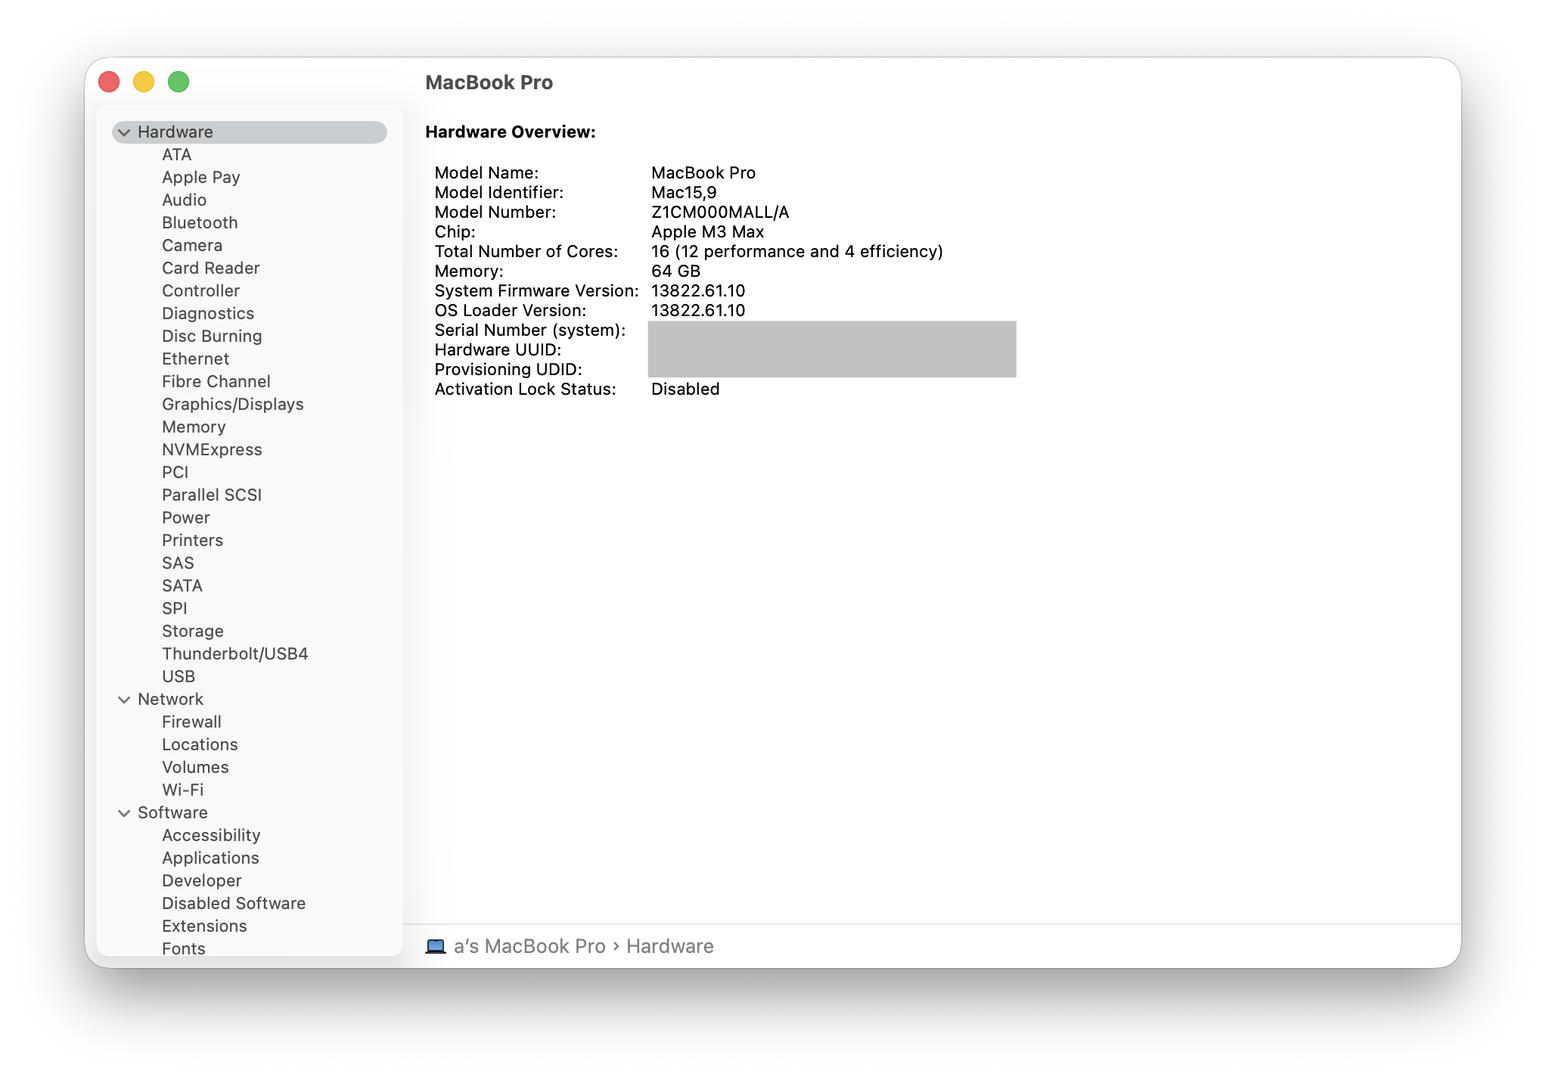Click the Activation Lock Status value

coord(685,389)
